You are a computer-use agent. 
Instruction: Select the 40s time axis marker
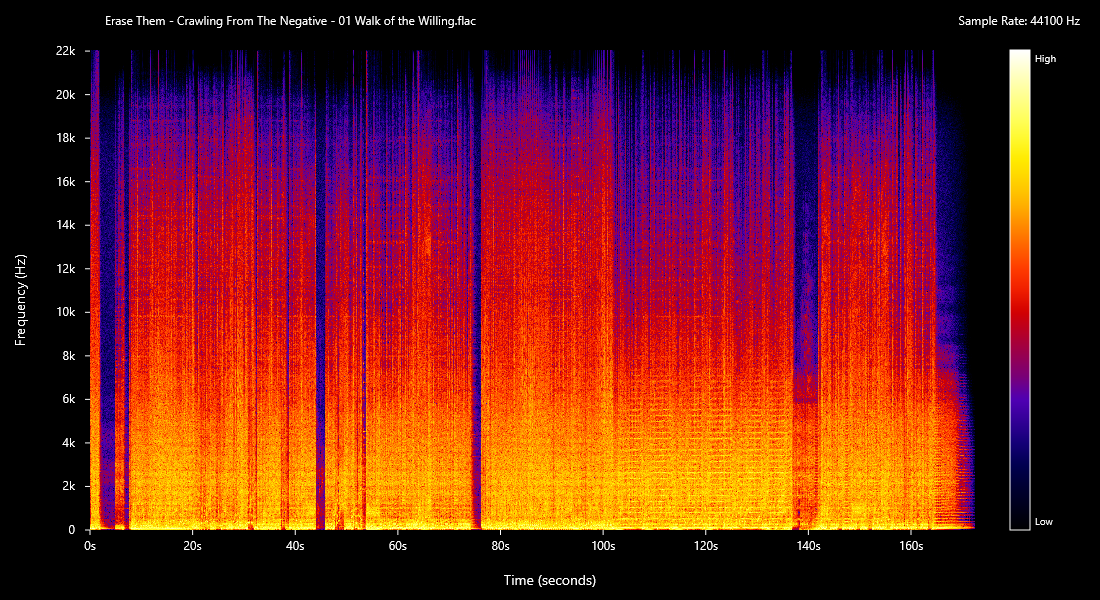pyautogui.click(x=295, y=547)
